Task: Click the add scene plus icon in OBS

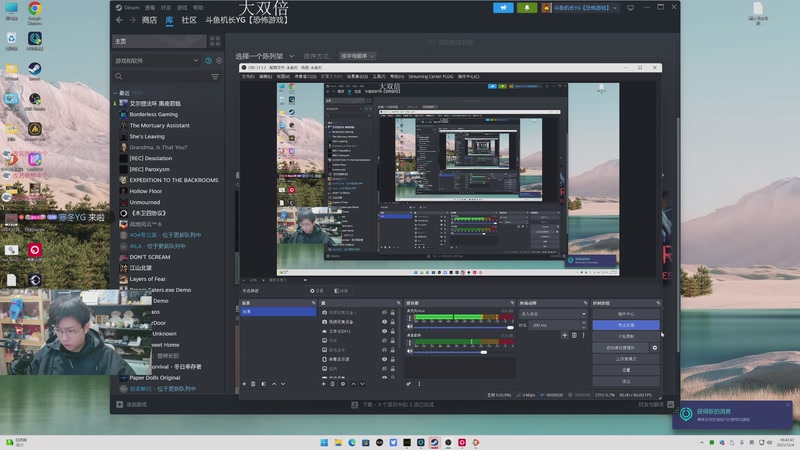Action: (244, 383)
